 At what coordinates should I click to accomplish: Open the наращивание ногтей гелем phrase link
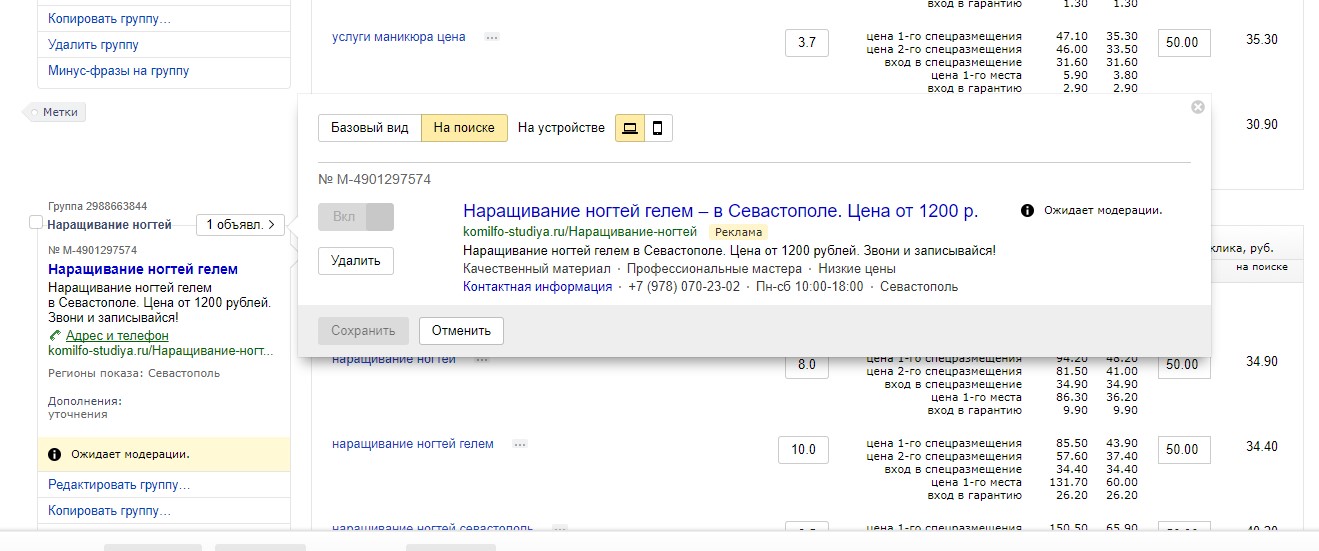413,444
